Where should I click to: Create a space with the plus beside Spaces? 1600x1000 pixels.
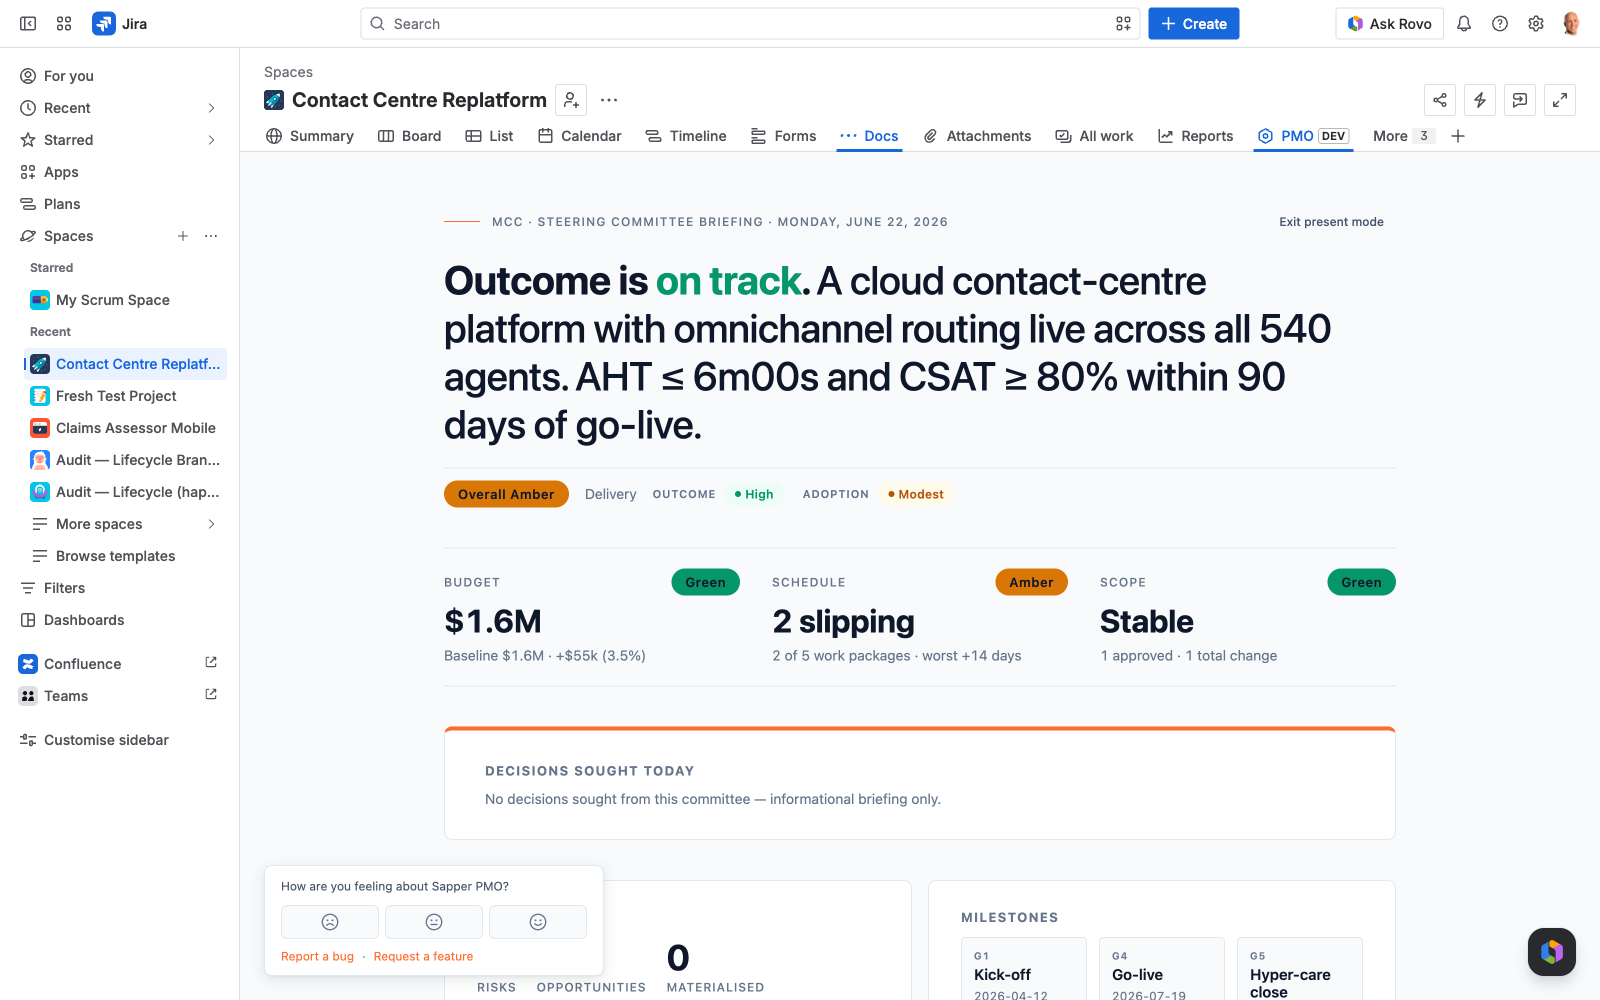[183, 236]
